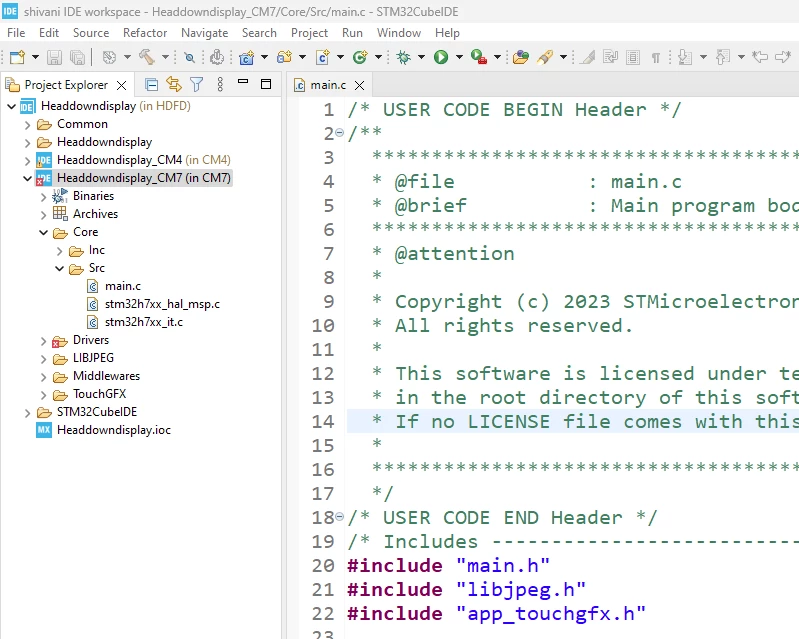Screen dimensions: 799x639
Task: Toggle Link with Editor in Project Explorer
Action: tap(174, 84)
